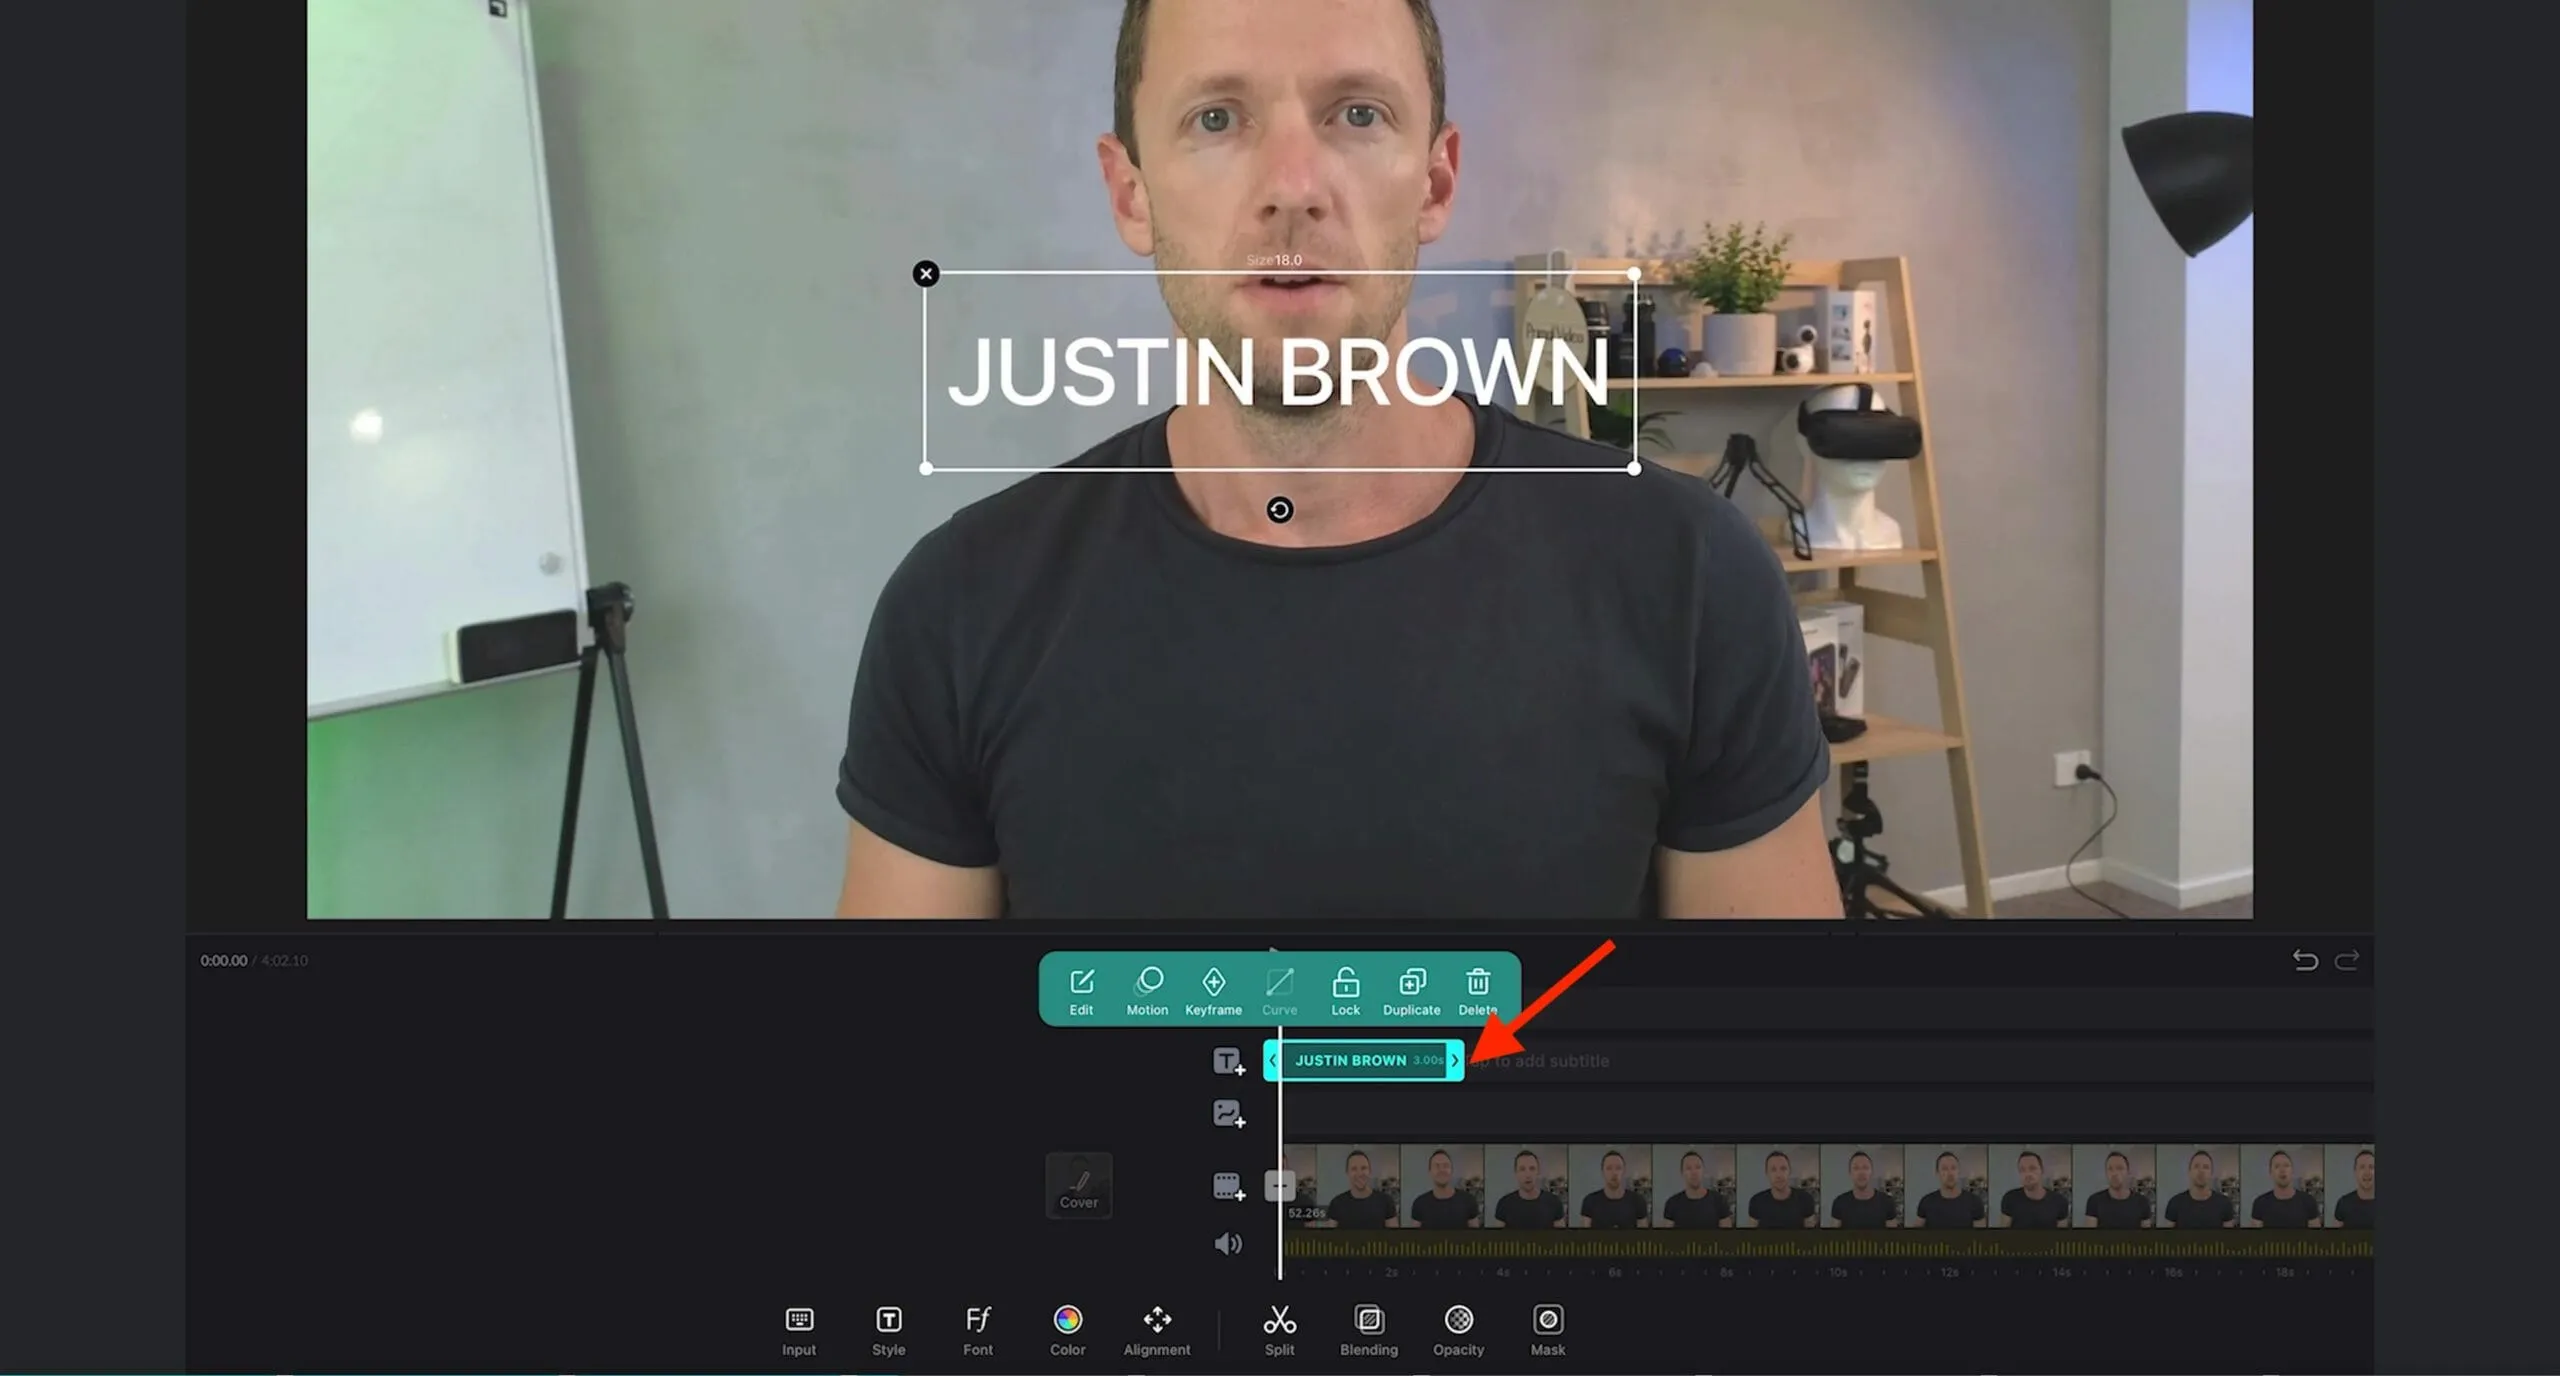Click the Edit icon in the teal popup

1081,990
